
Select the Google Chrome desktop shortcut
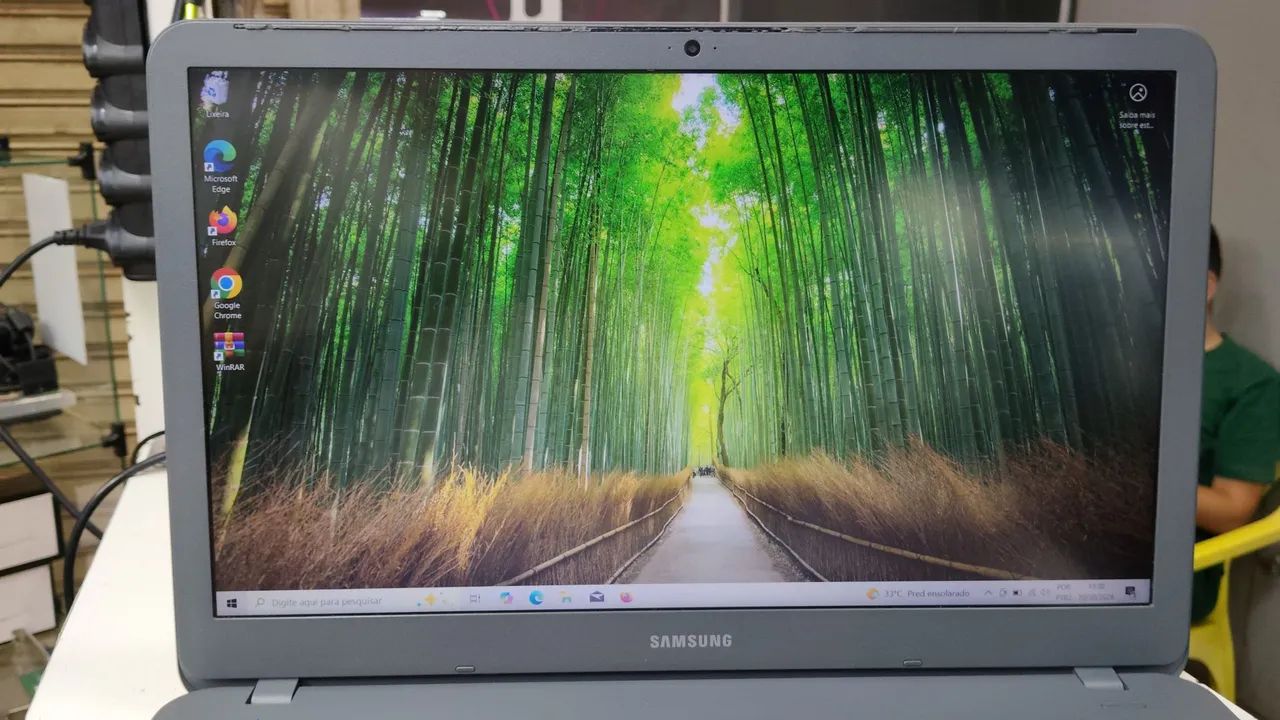227,294
